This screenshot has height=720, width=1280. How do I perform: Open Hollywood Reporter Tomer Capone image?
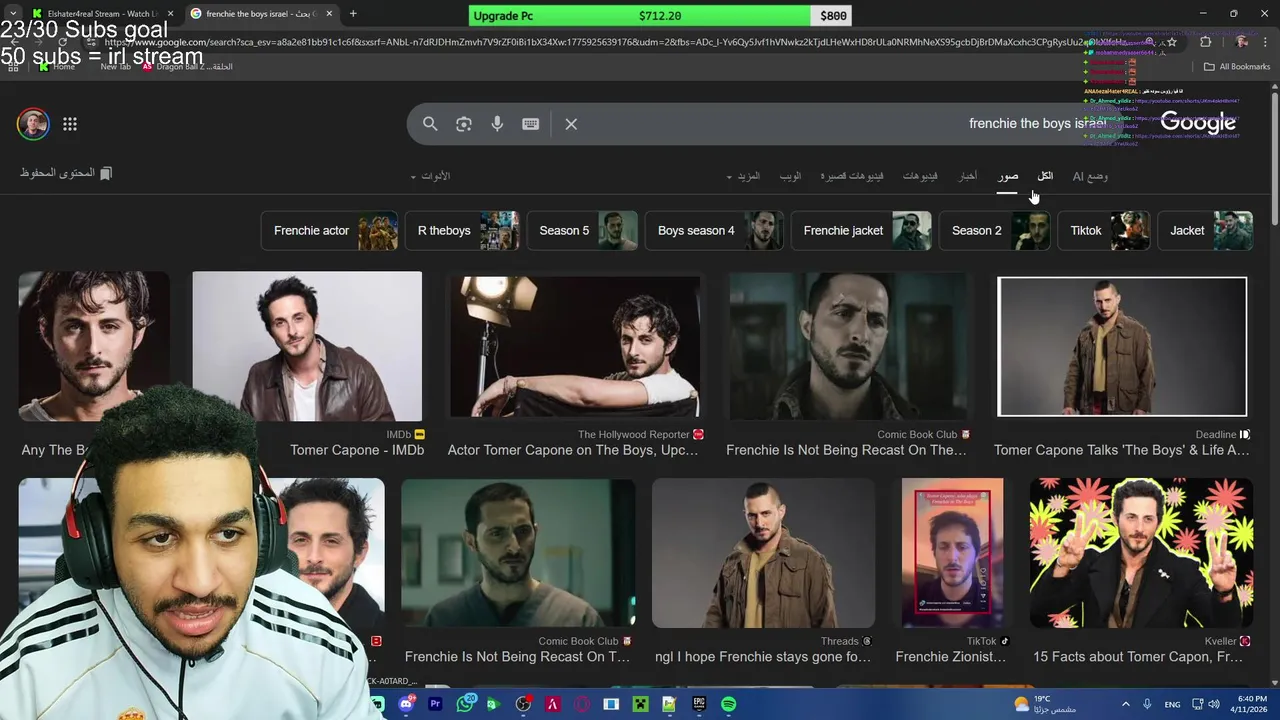575,346
